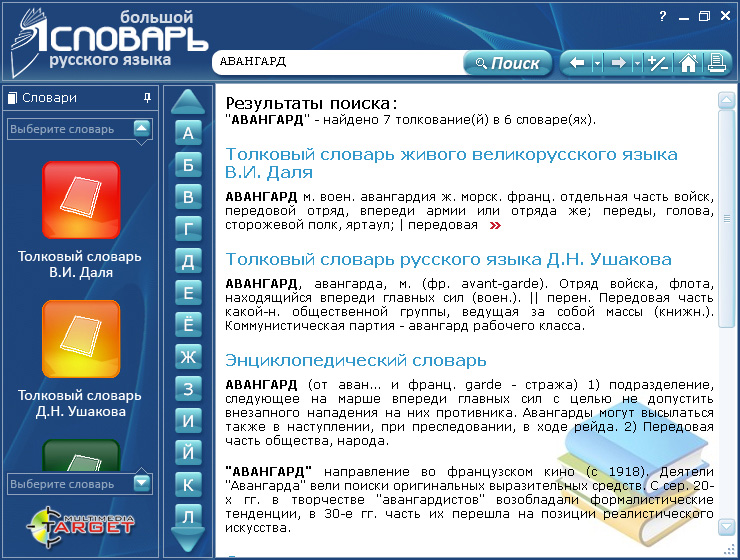Go forward with the right arrow icon
The height and width of the screenshot is (560, 740).
(618, 63)
